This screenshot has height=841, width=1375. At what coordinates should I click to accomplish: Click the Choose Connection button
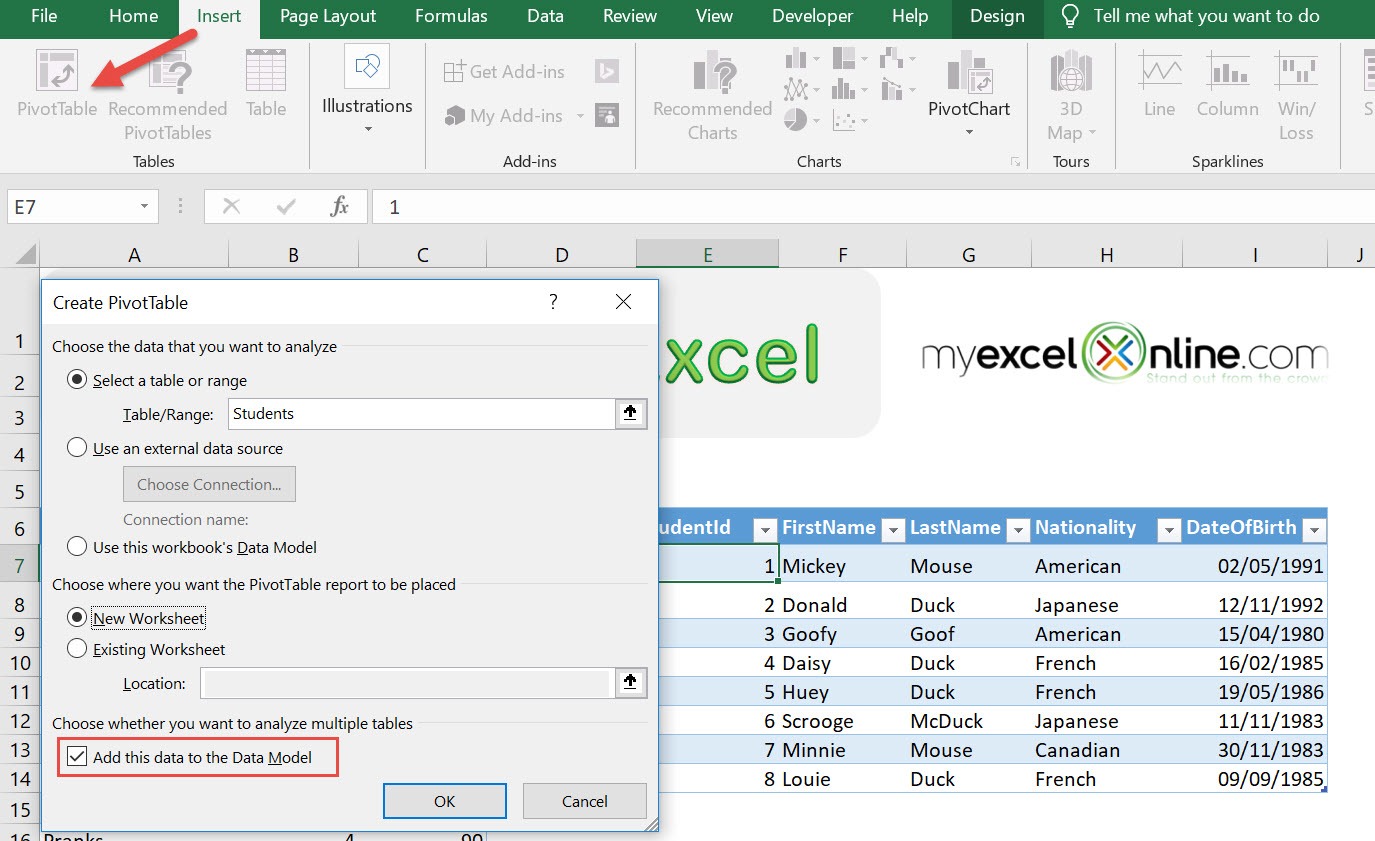pos(209,484)
